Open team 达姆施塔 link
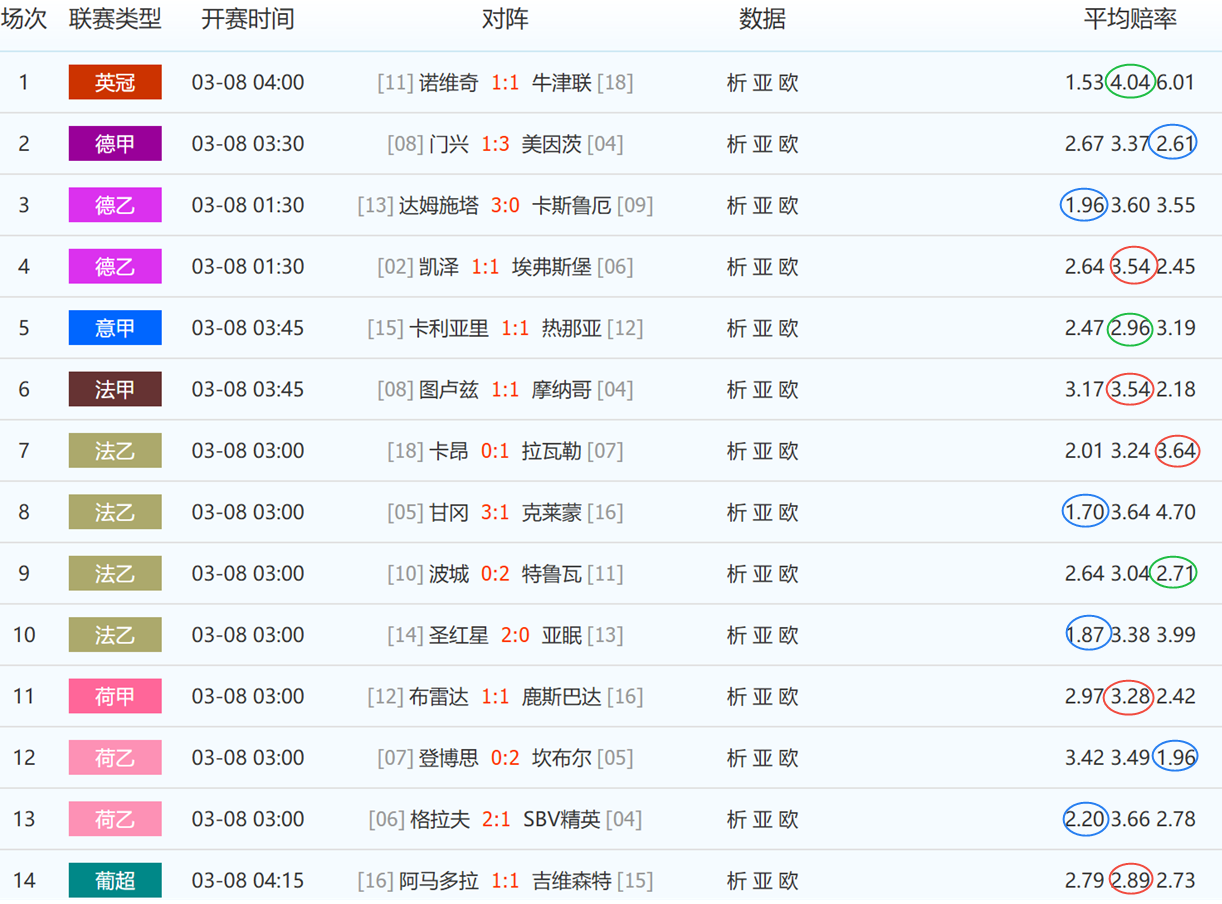Viewport: 1222px width, 904px height. 439,205
